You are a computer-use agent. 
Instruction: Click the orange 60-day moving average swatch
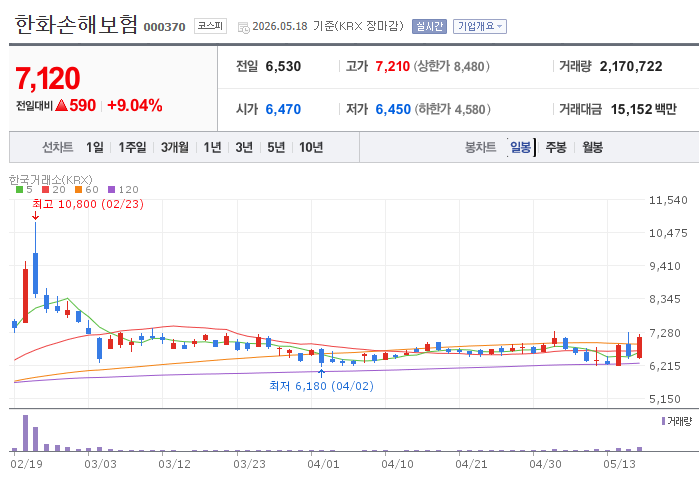click(78, 190)
